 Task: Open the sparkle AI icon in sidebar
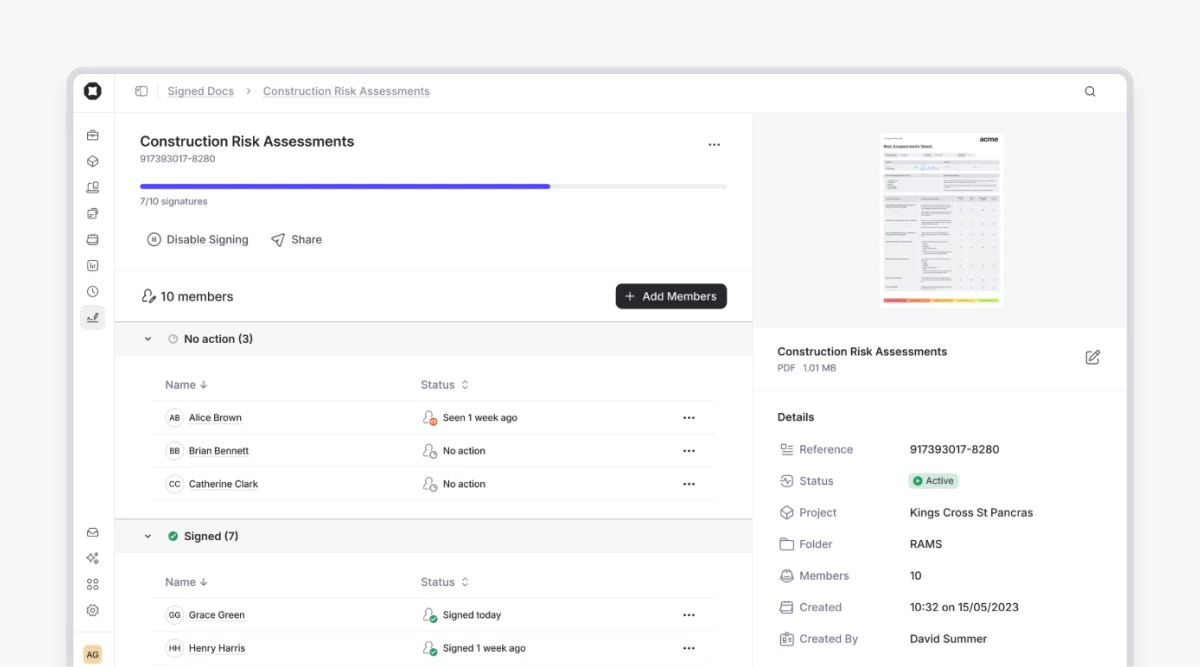tap(93, 559)
